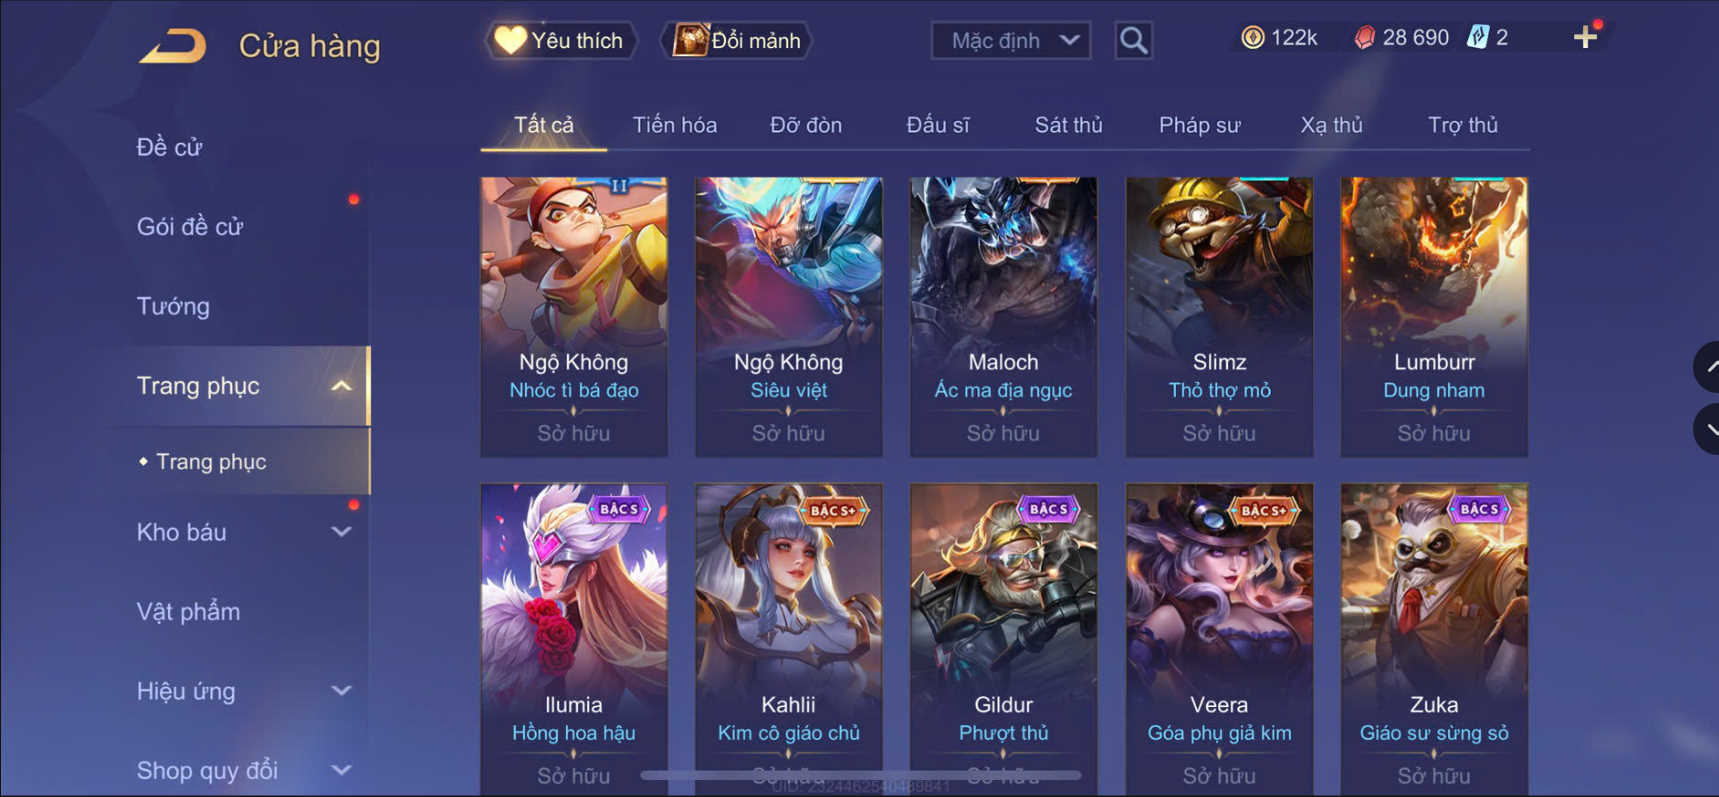Open the Gói đề cử menu
This screenshot has height=797, width=1719.
[190, 227]
